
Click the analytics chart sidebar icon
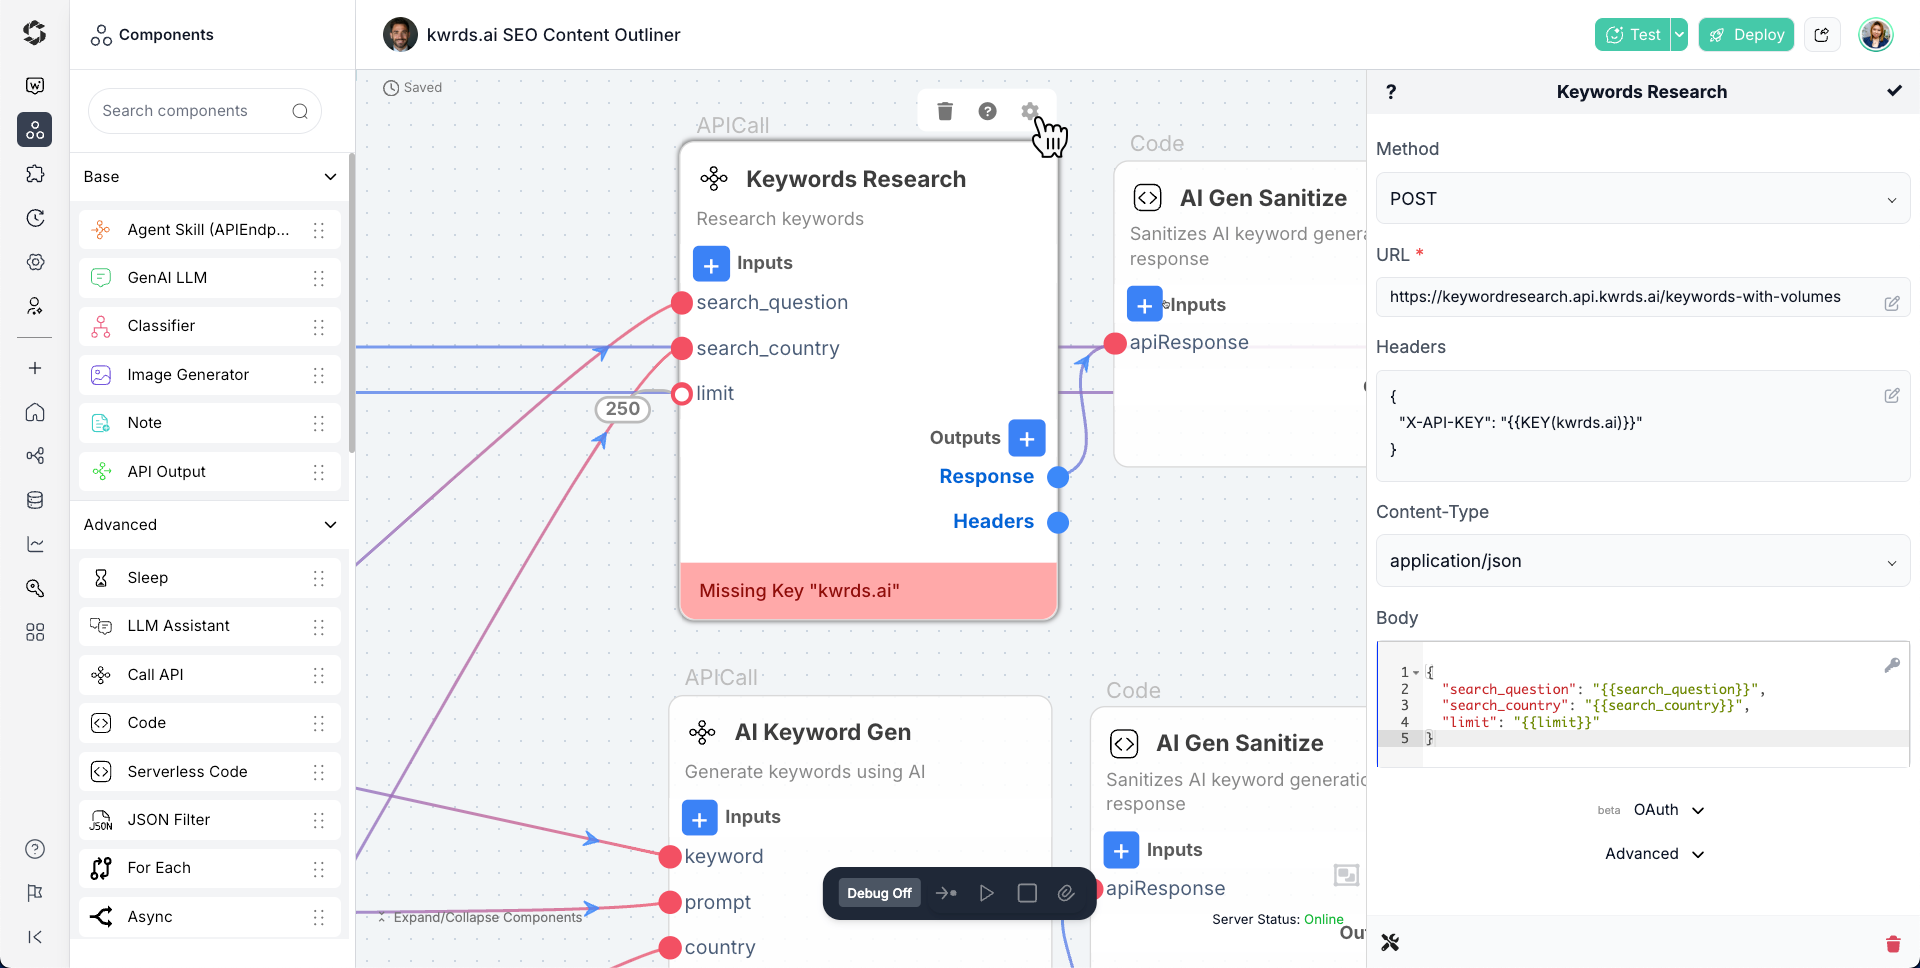point(35,544)
